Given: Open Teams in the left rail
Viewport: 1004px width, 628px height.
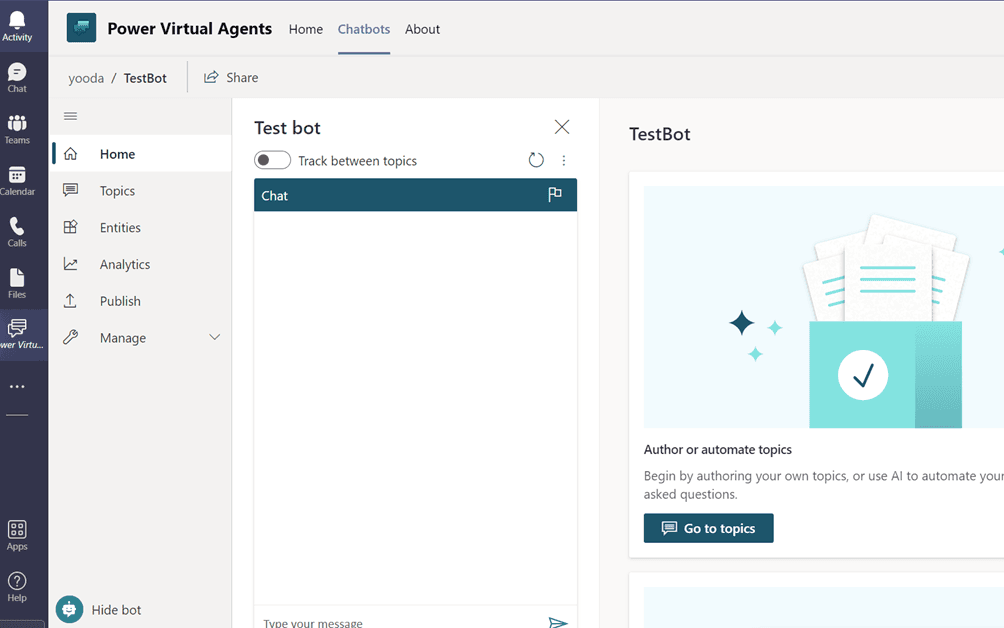Looking at the screenshot, I should pos(17,129).
